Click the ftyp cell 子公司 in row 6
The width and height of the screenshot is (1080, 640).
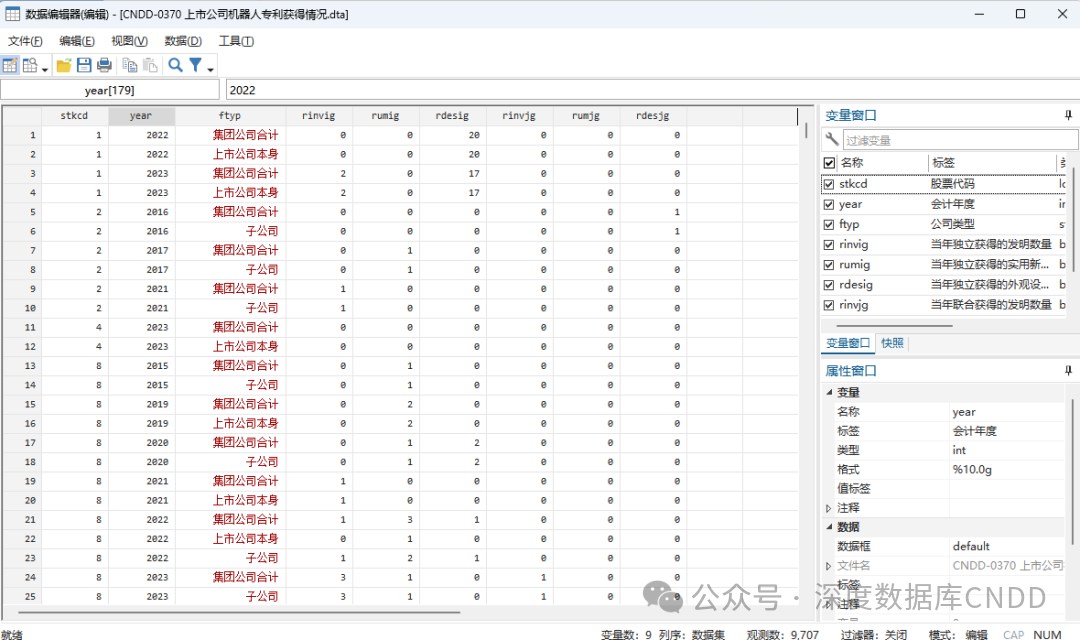click(x=230, y=231)
